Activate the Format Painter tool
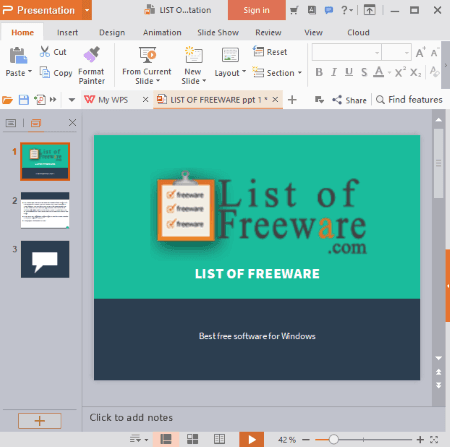This screenshot has height=447, width=450. [x=91, y=66]
